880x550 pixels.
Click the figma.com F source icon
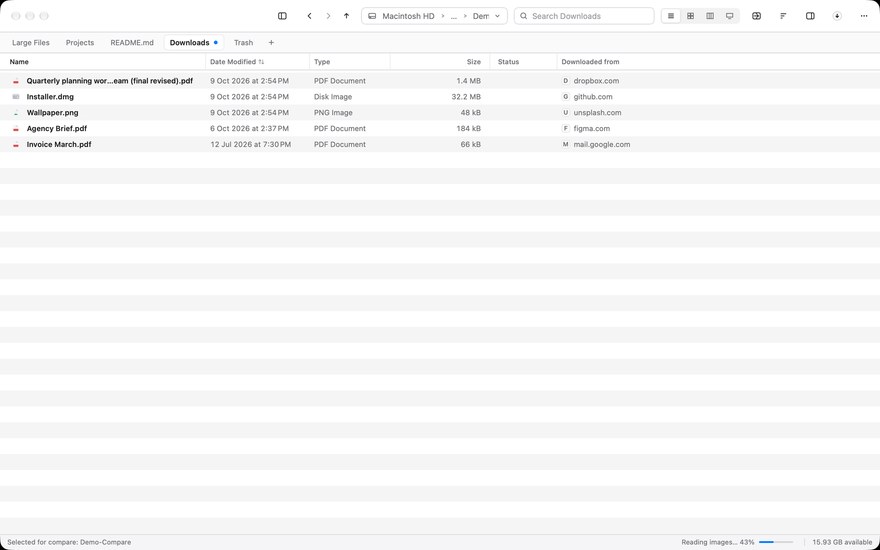pyautogui.click(x=566, y=129)
